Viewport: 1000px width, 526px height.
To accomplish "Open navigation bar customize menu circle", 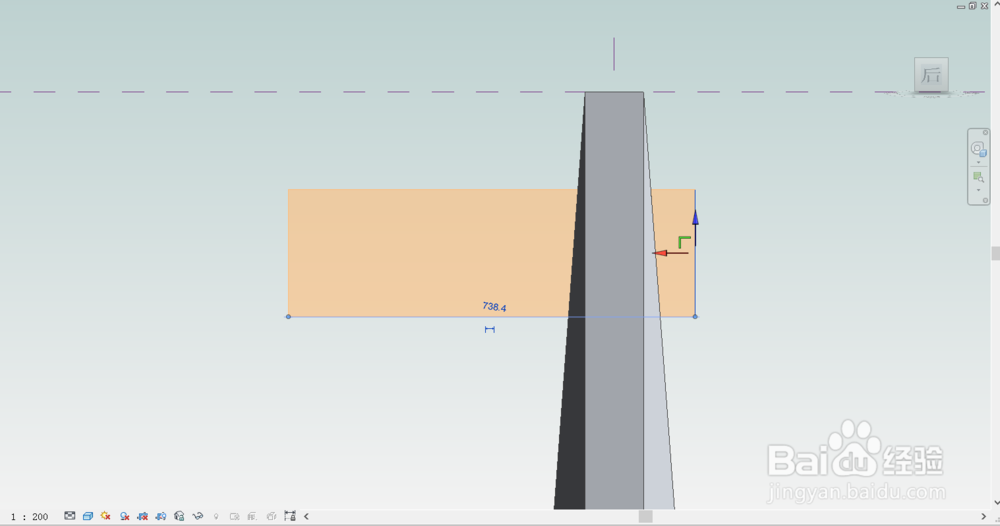I will 985,200.
